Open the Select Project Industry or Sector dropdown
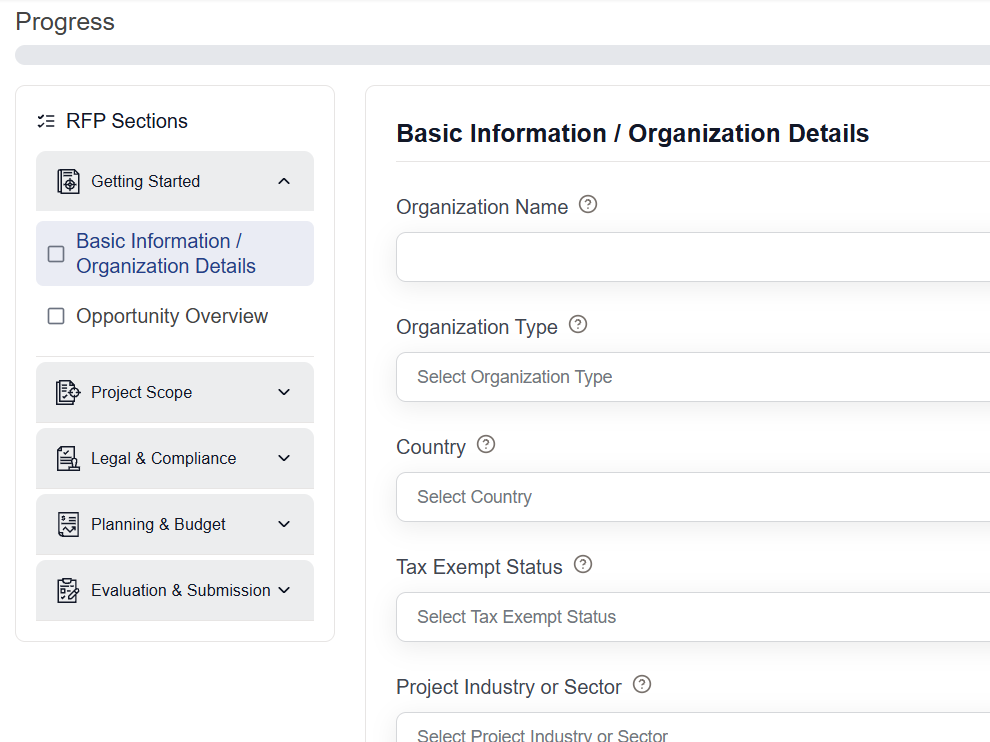This screenshot has width=990, height=742. [x=693, y=727]
